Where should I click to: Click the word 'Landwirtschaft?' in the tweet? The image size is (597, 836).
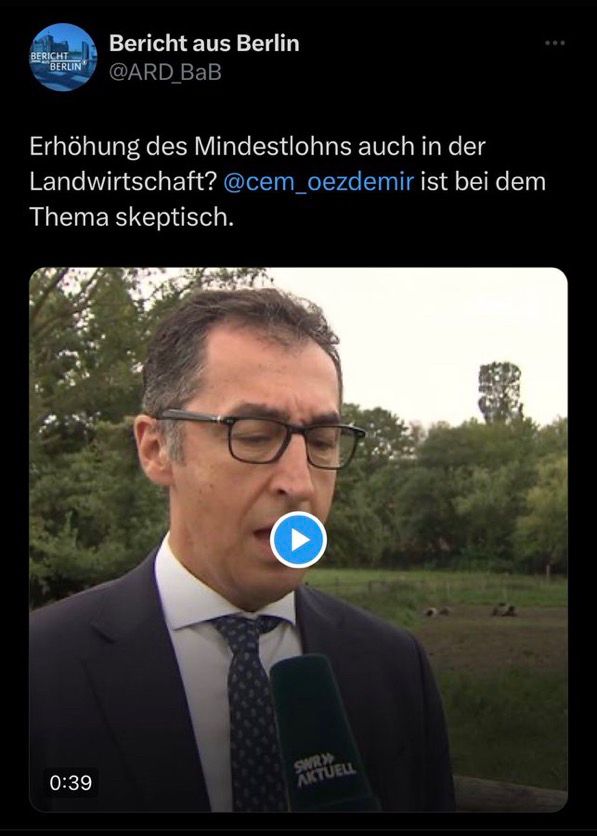tap(123, 182)
